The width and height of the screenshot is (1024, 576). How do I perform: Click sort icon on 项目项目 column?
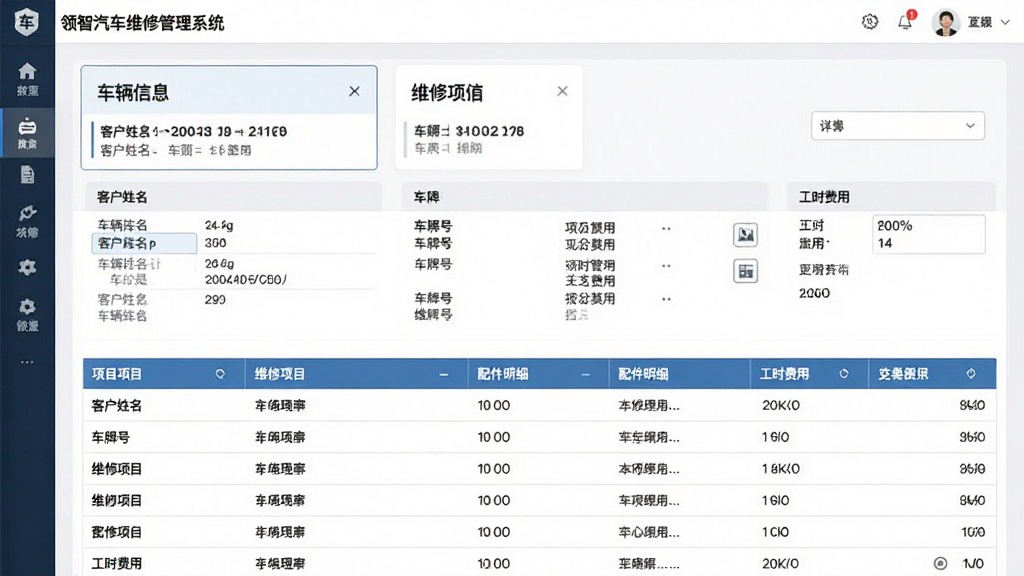[220, 374]
